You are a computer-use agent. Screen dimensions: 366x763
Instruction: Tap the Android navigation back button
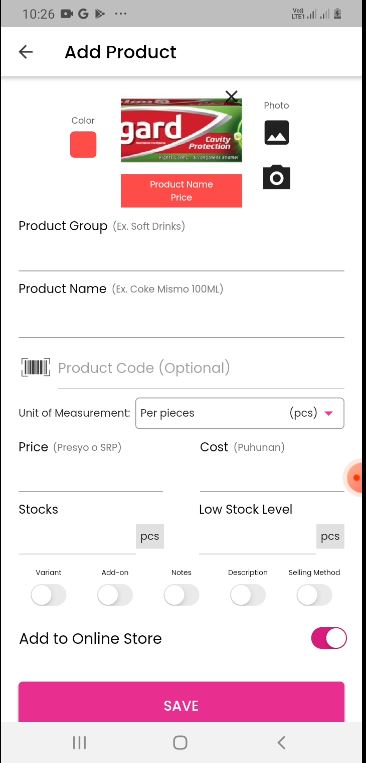click(x=281, y=742)
